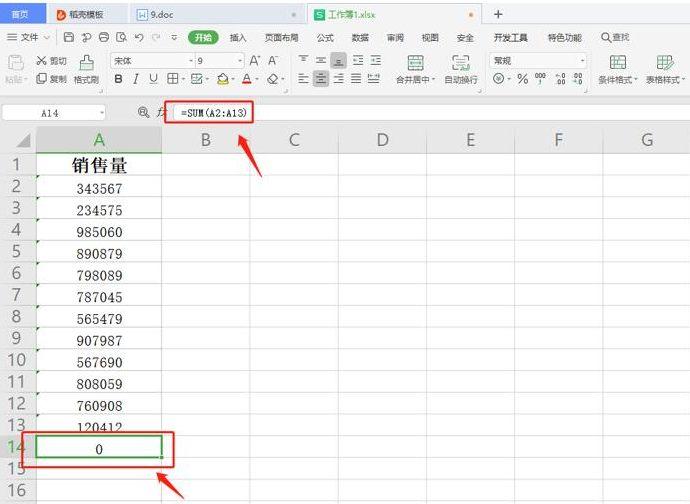The height and width of the screenshot is (504, 690).
Task: Switch to the Insert (插入) tab
Action: [x=238, y=38]
